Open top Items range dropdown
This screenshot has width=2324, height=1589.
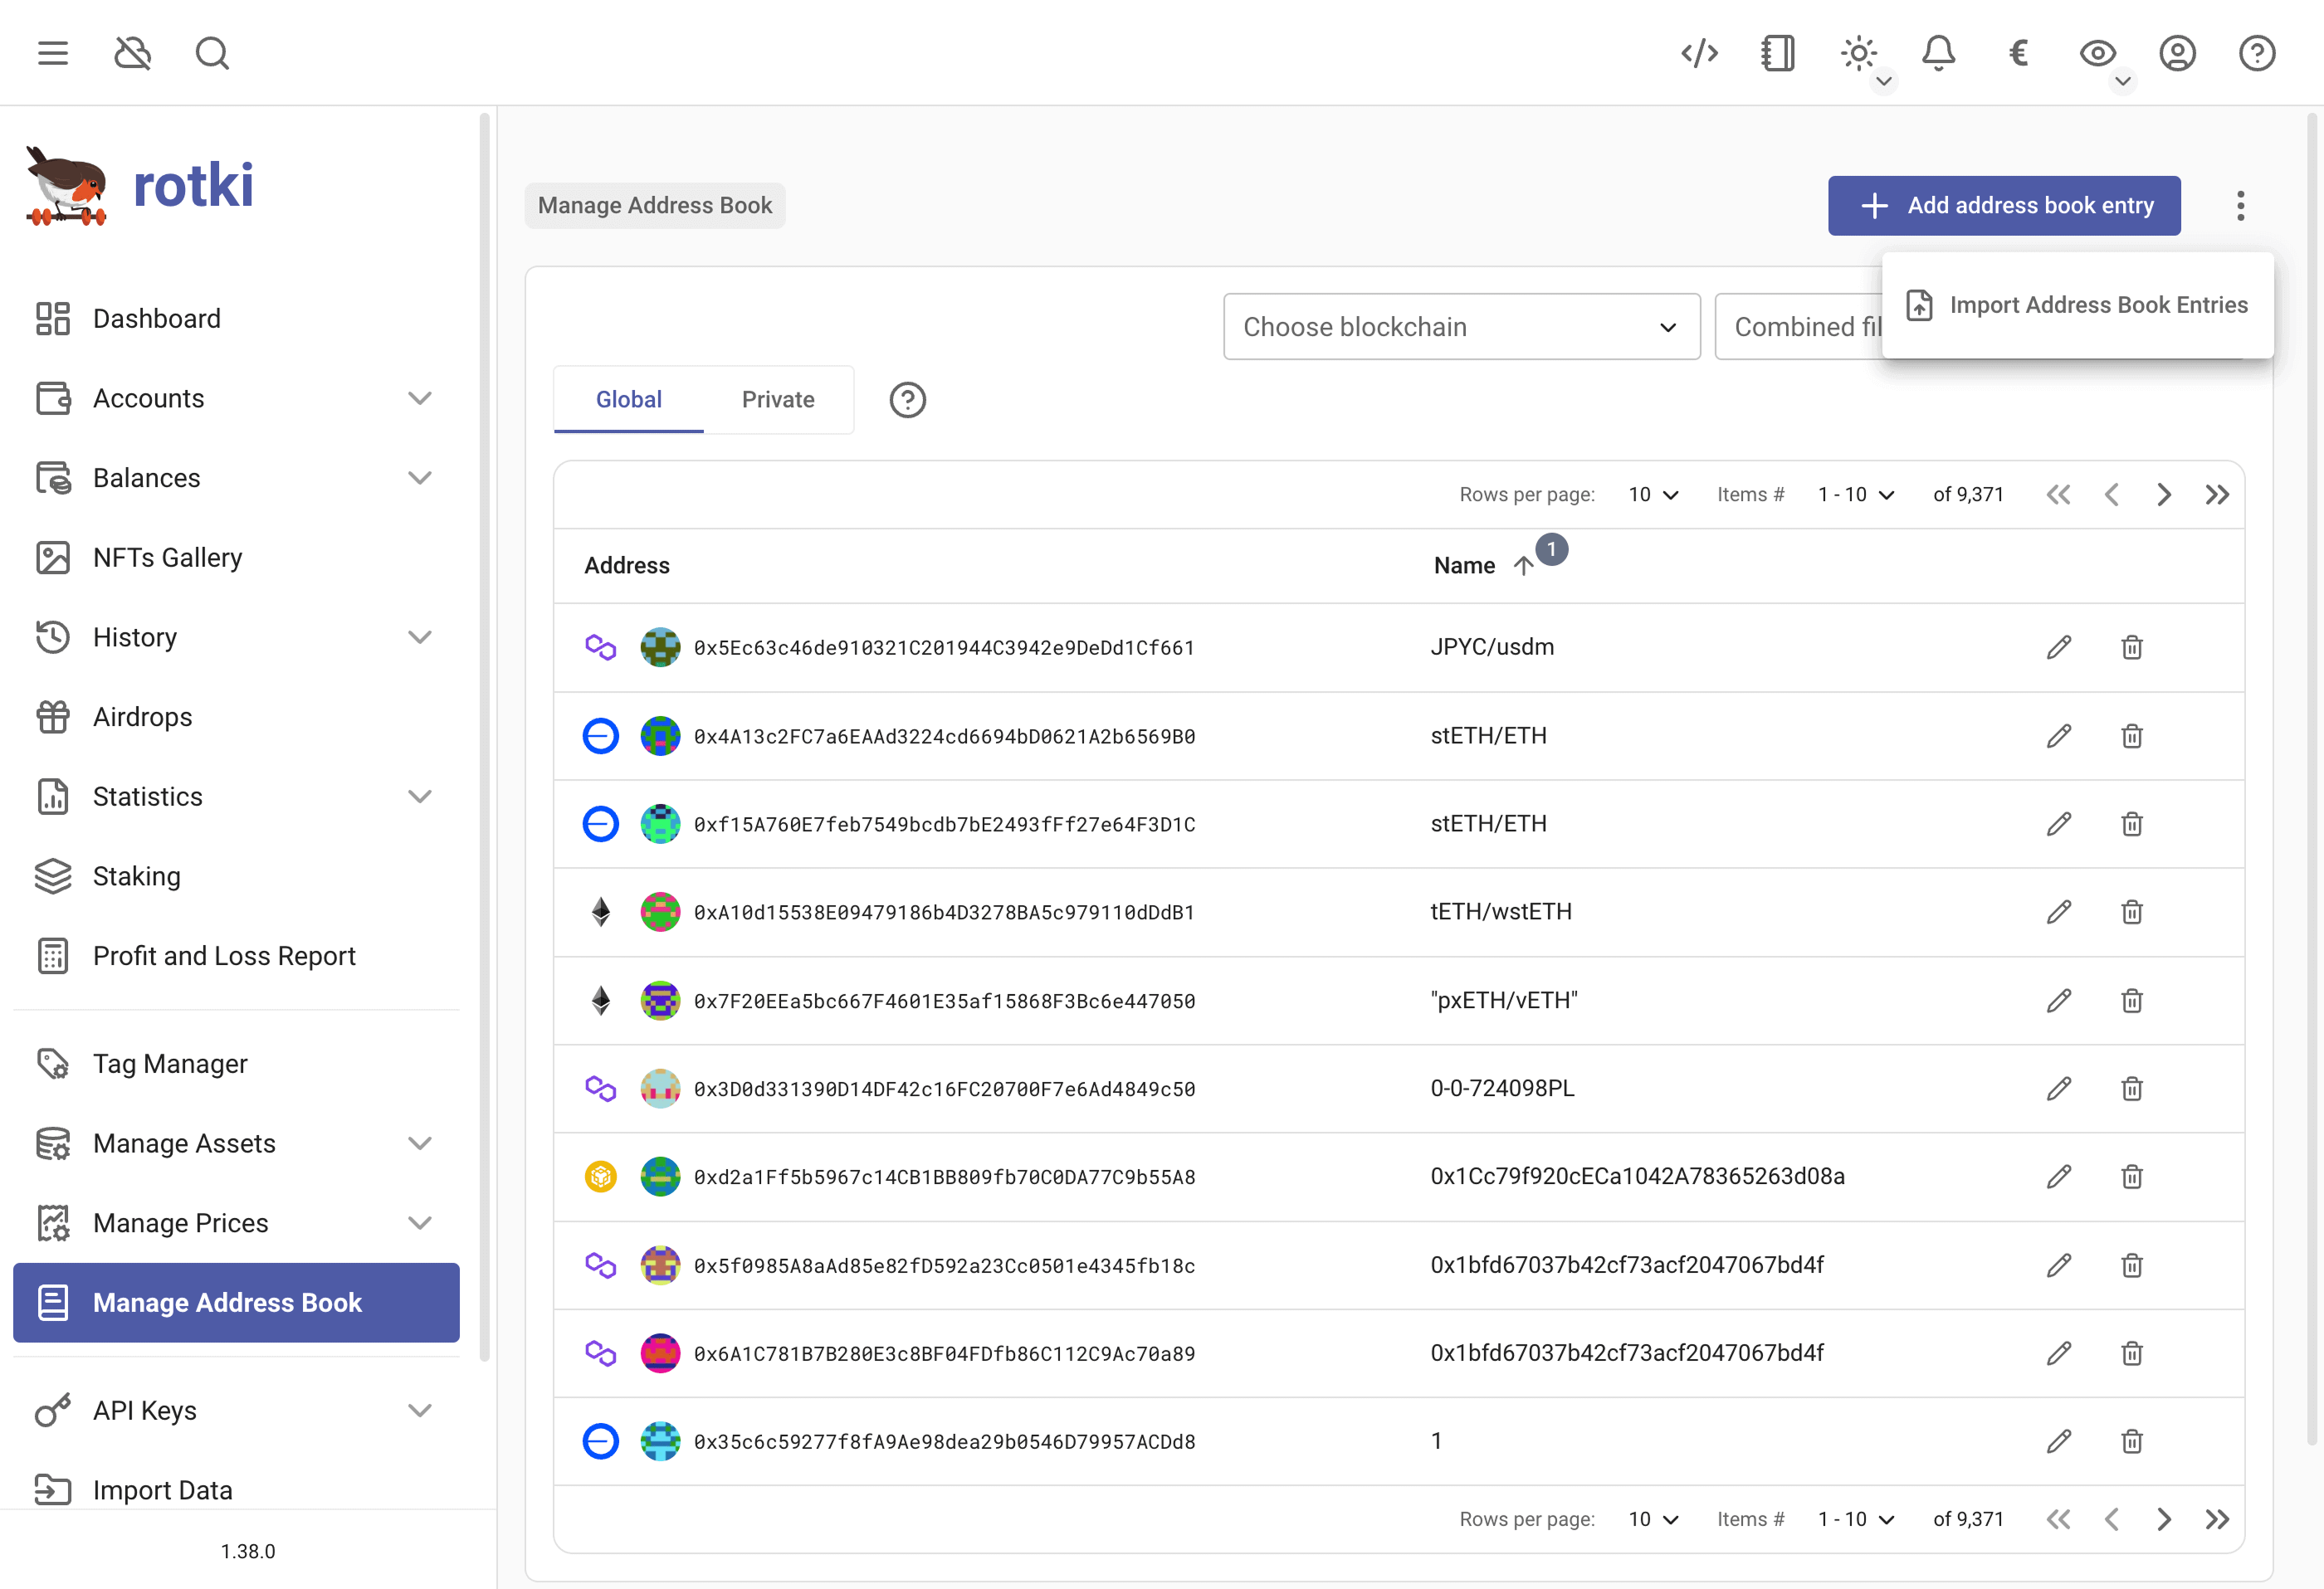1856,495
